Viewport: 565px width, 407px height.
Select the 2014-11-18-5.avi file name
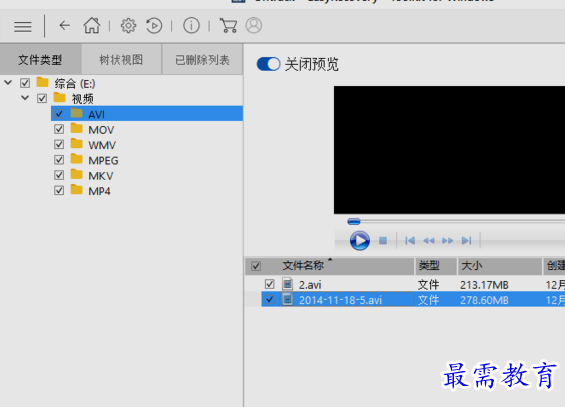point(340,300)
